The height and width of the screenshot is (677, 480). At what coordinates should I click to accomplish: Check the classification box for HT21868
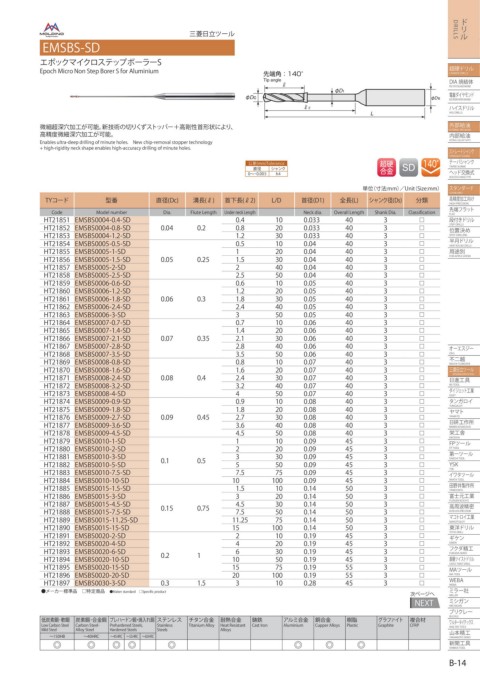422,354
